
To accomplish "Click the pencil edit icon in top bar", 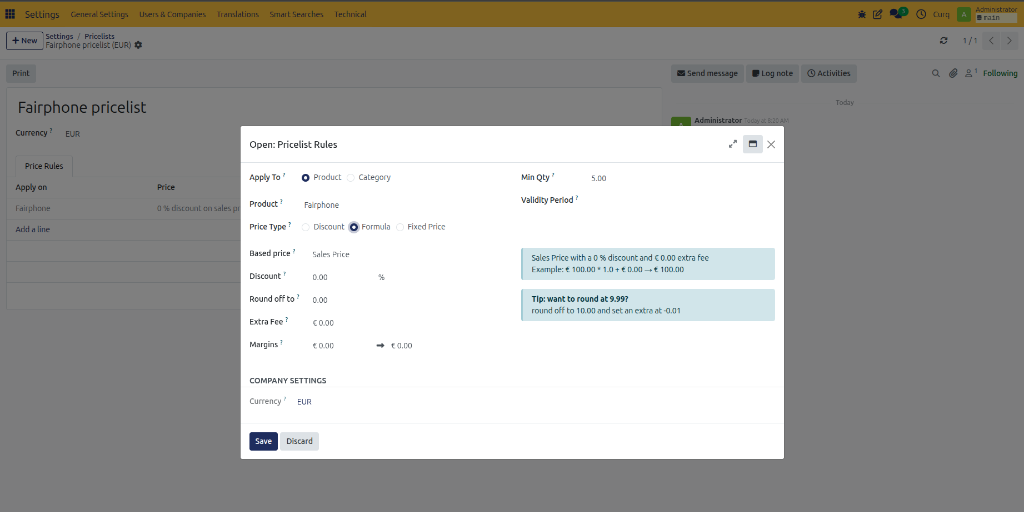I will pyautogui.click(x=878, y=14).
